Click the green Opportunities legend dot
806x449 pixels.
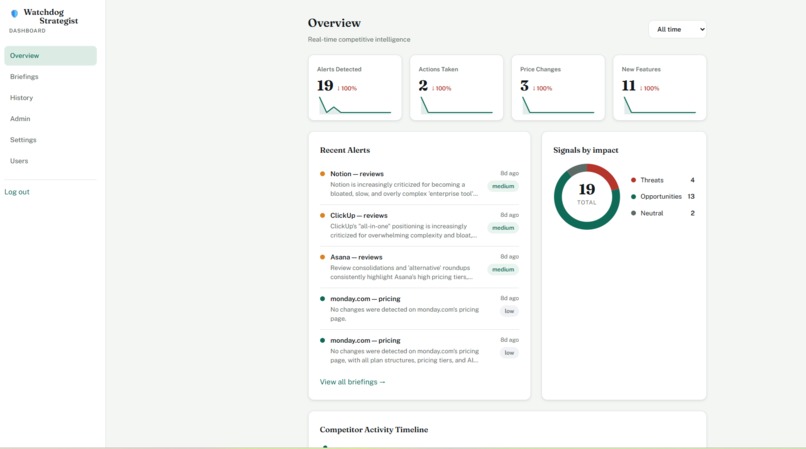[633, 196]
